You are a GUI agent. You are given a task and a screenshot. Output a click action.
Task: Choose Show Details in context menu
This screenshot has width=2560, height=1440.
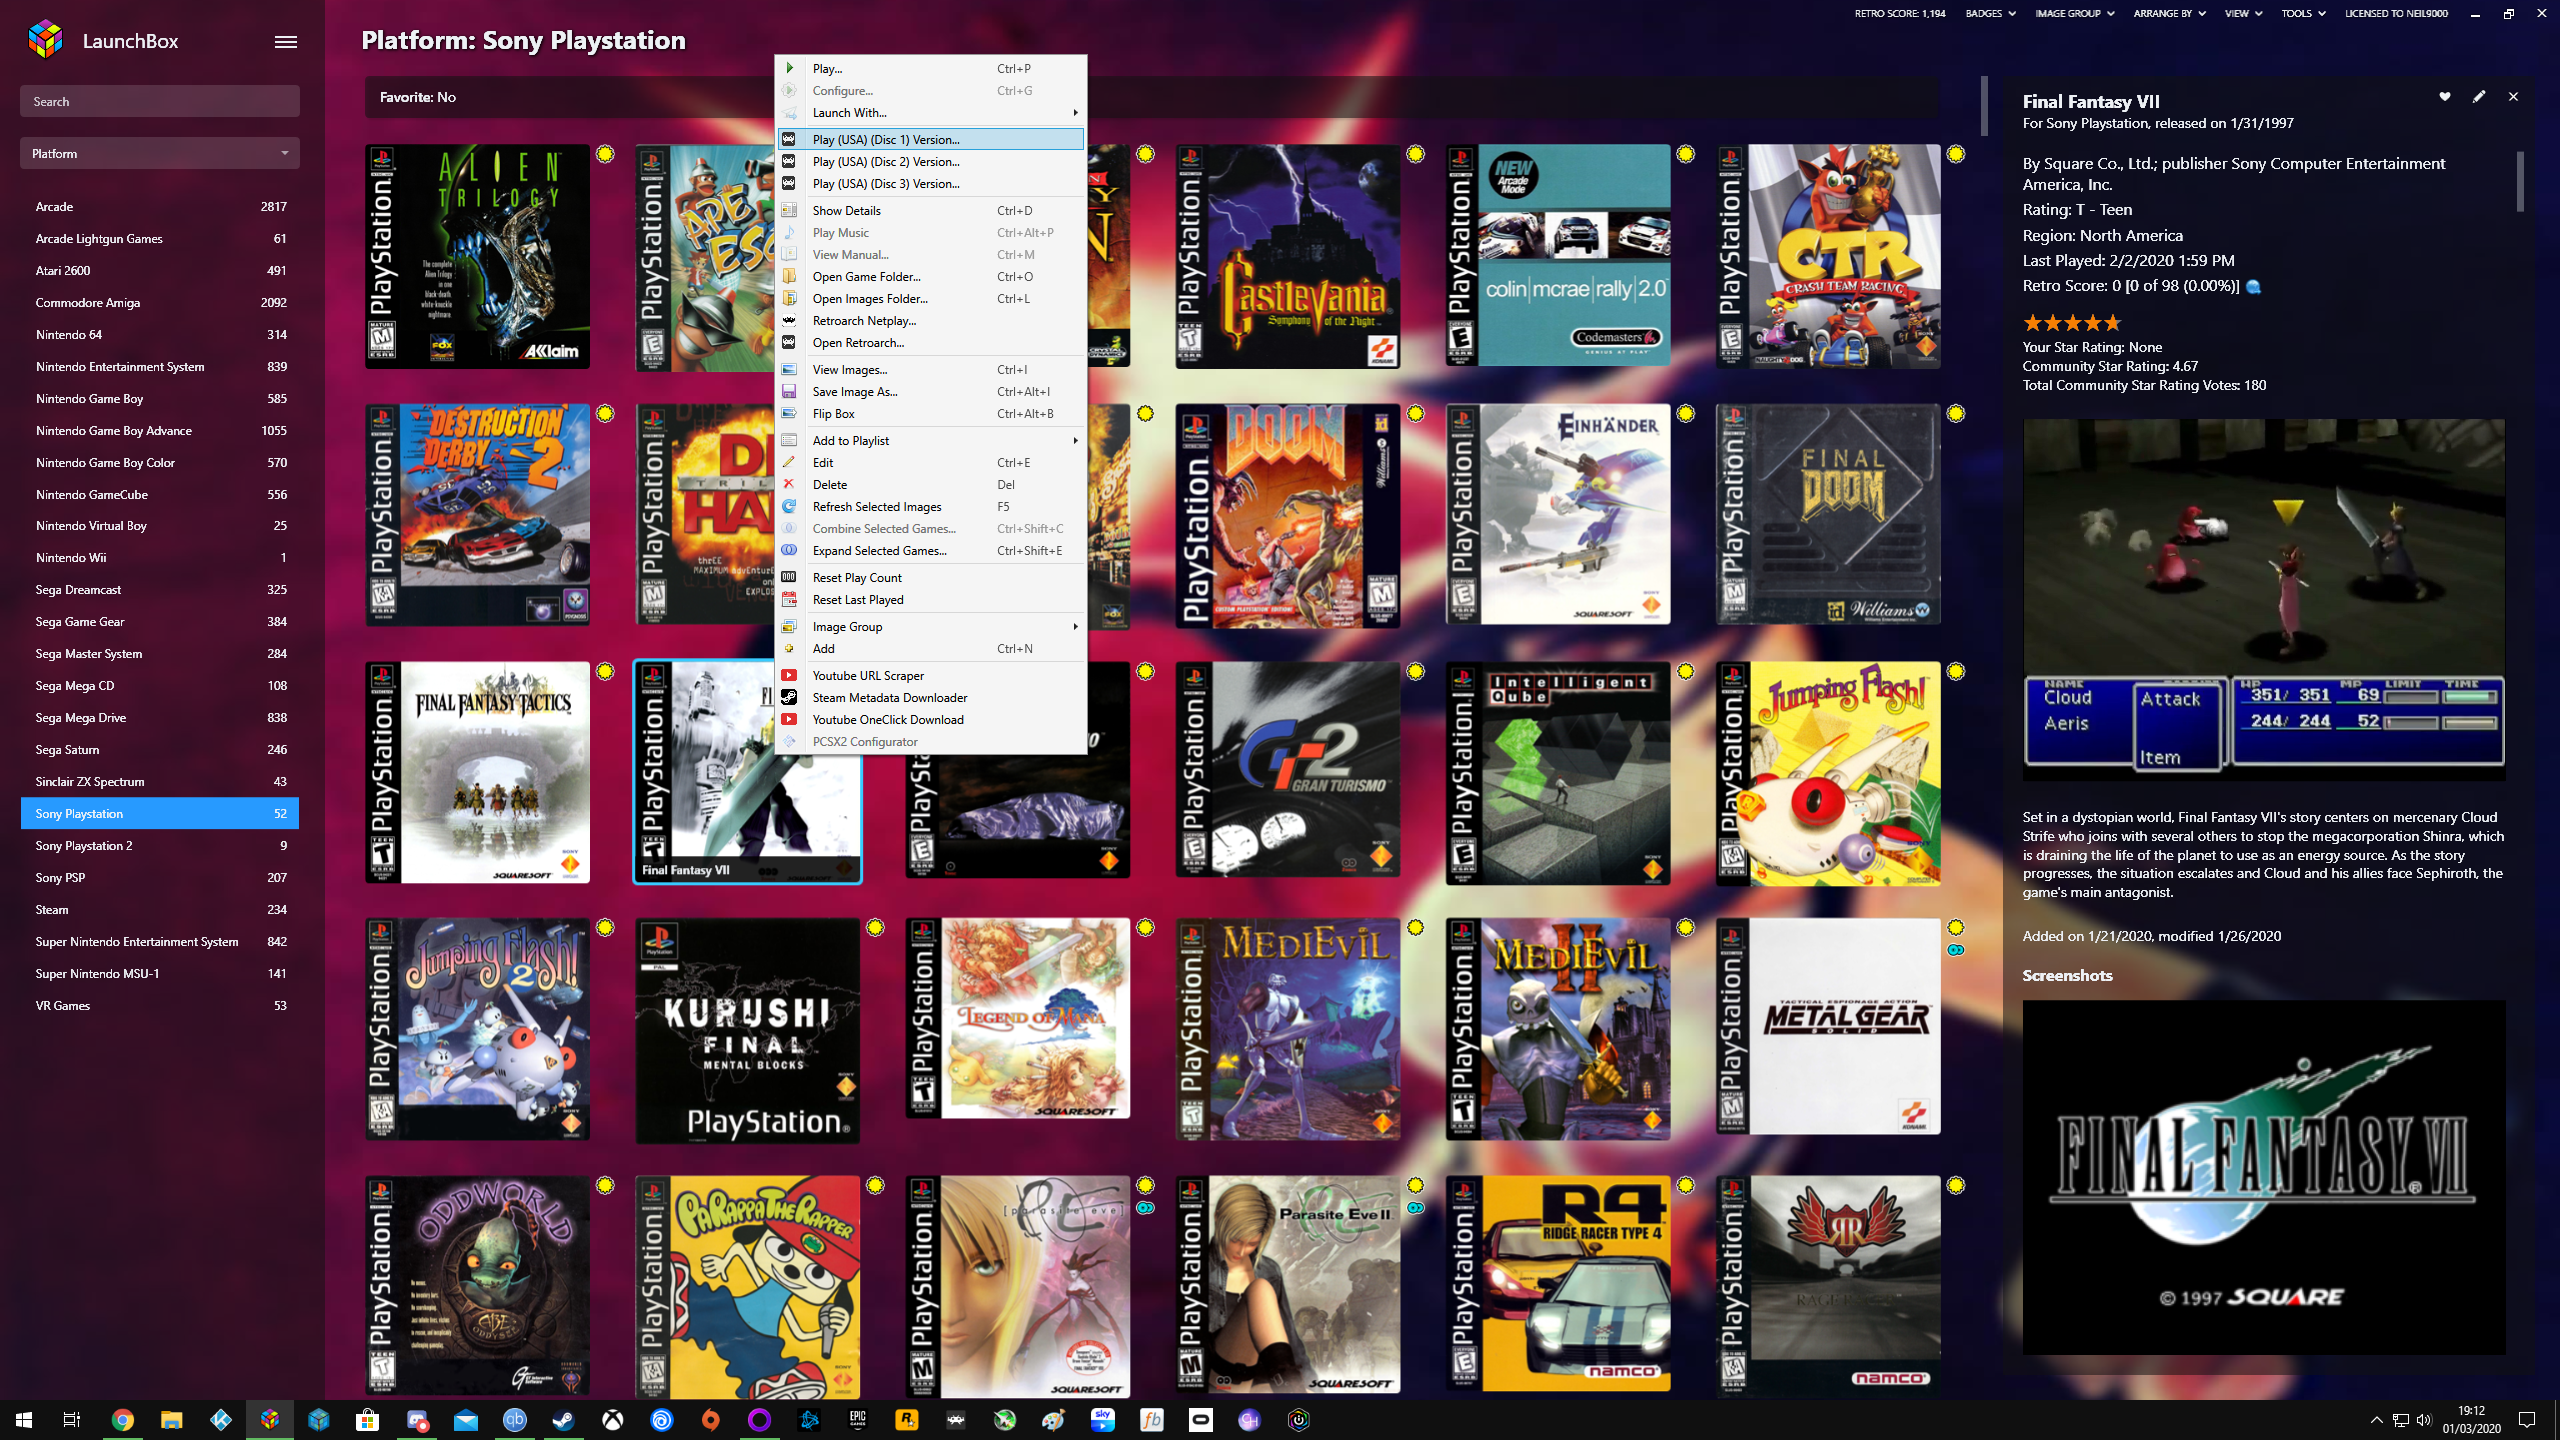coord(931,211)
